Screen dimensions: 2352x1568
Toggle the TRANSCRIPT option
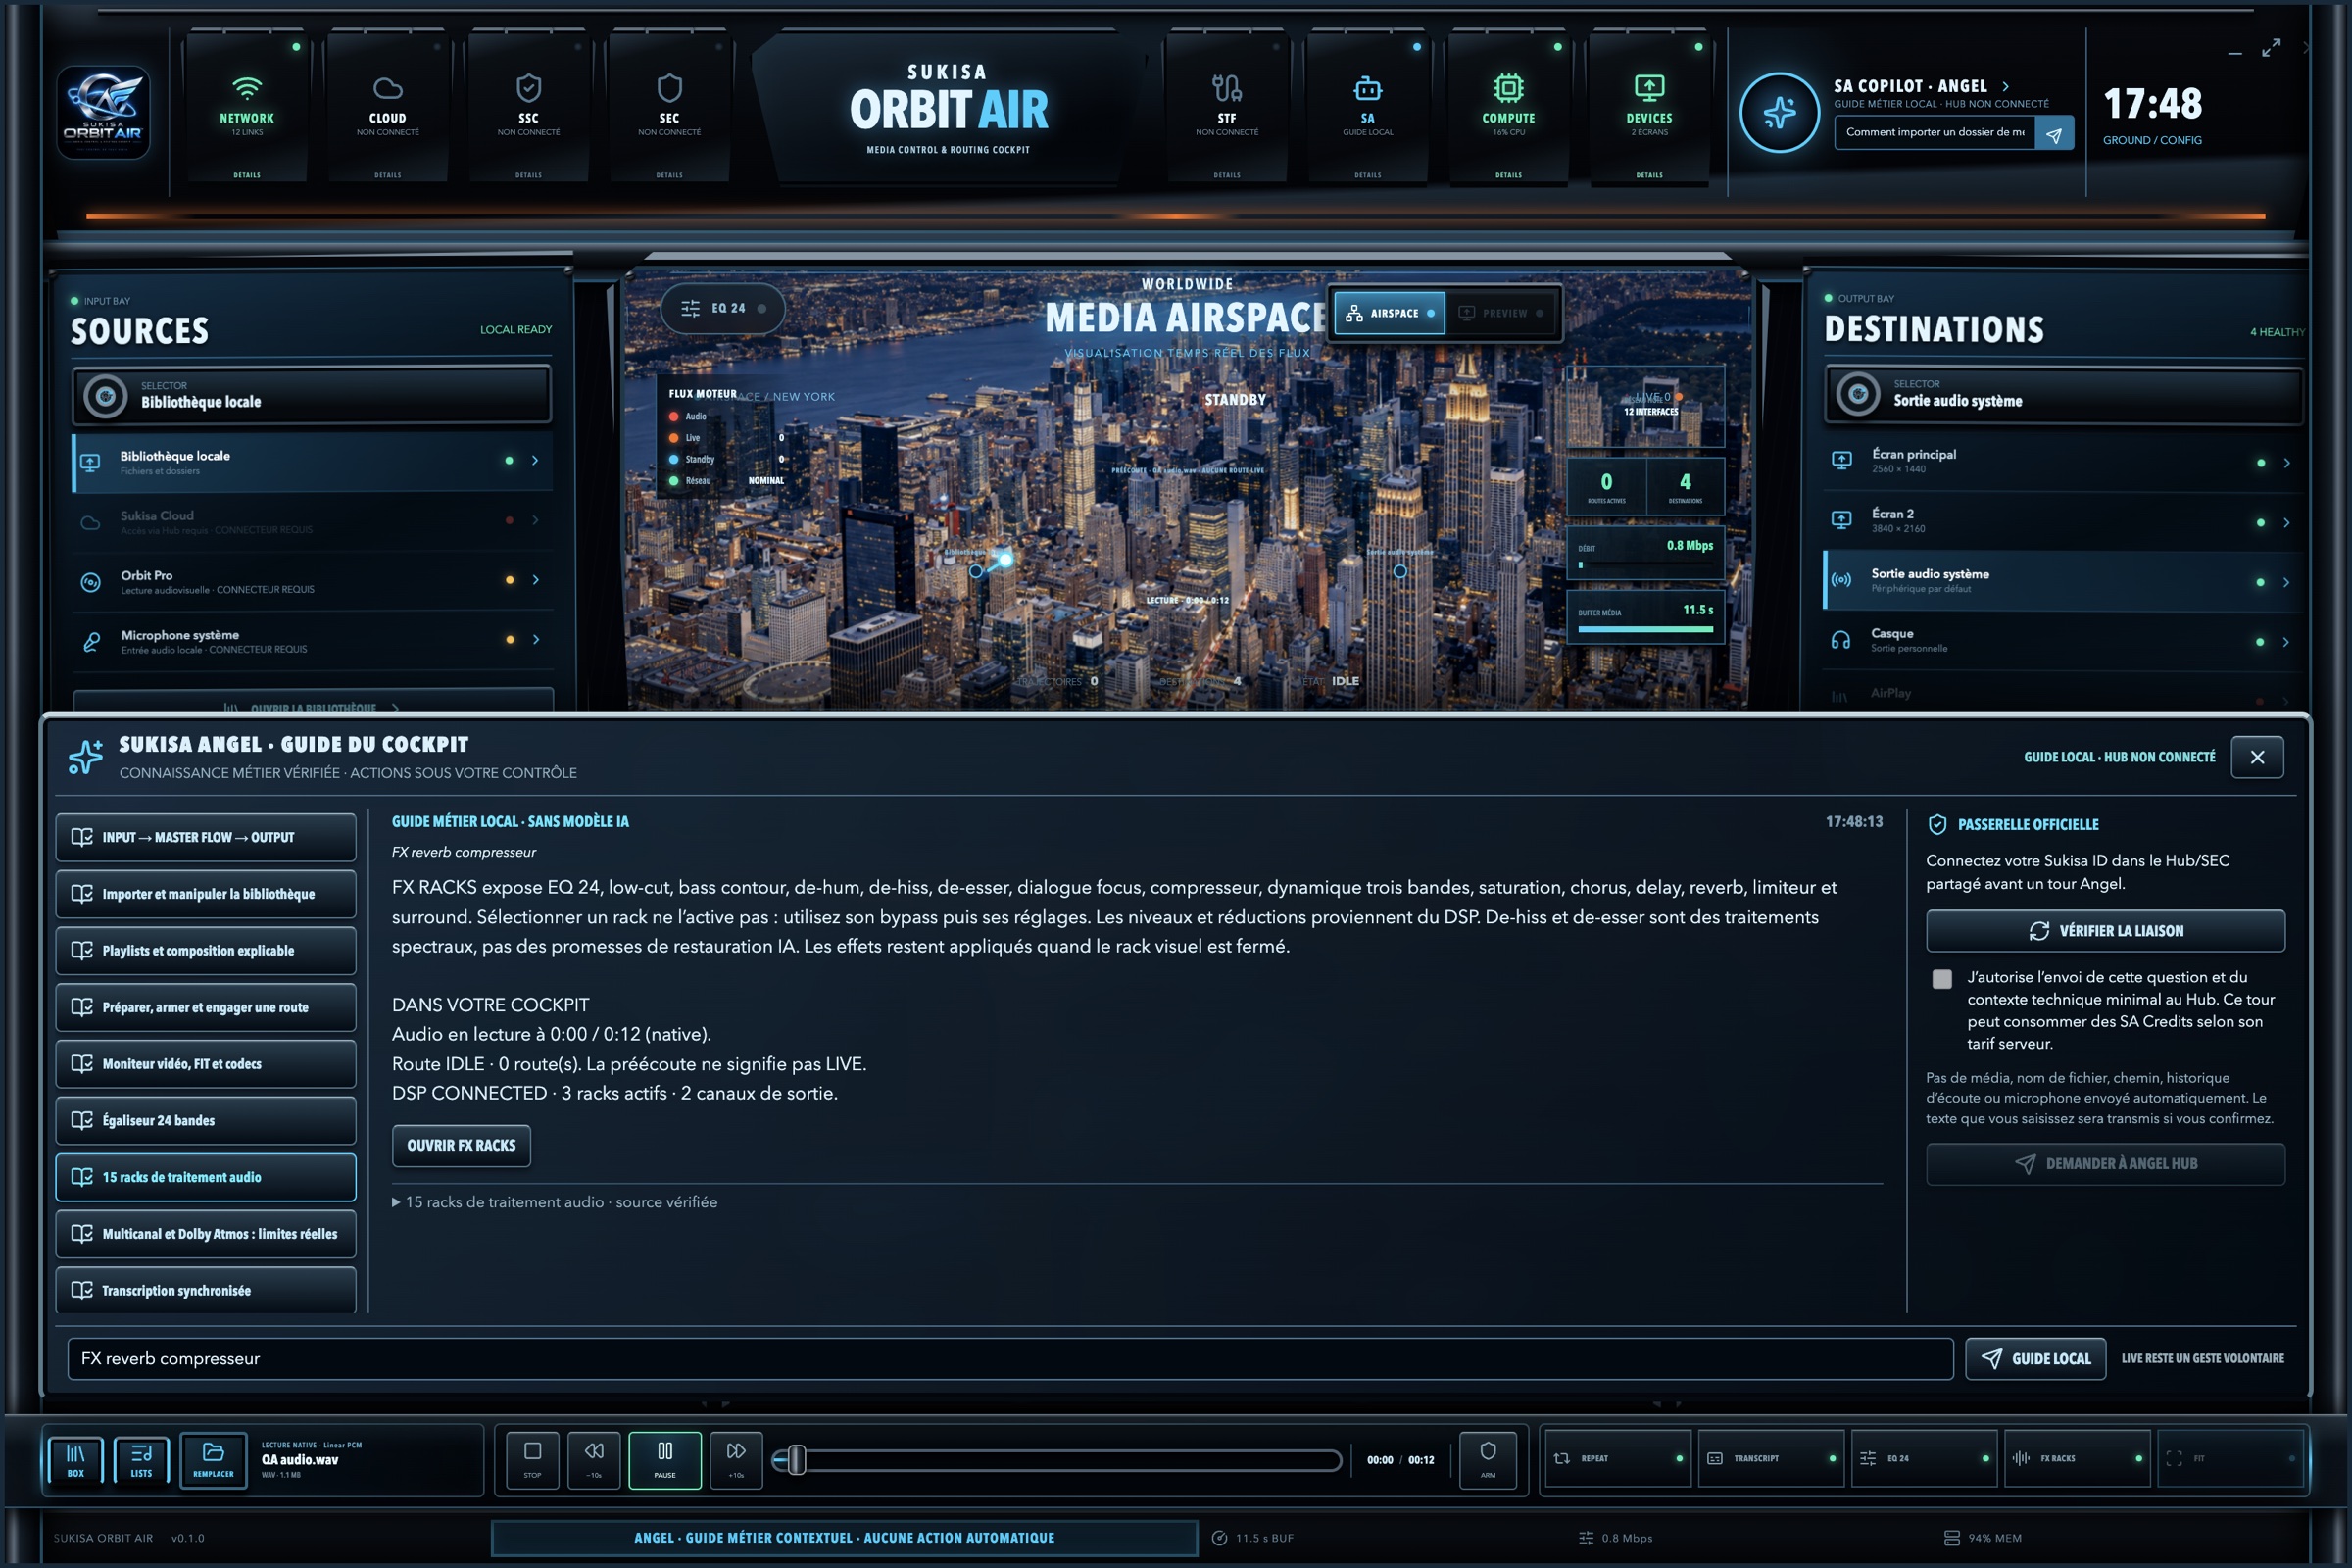pyautogui.click(x=1770, y=1458)
